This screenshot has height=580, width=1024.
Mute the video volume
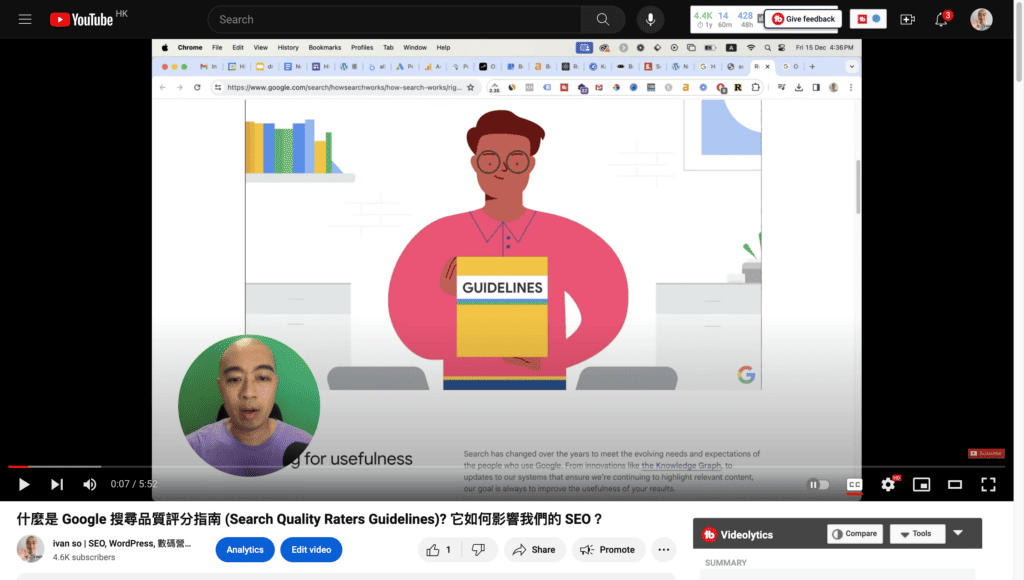click(89, 484)
